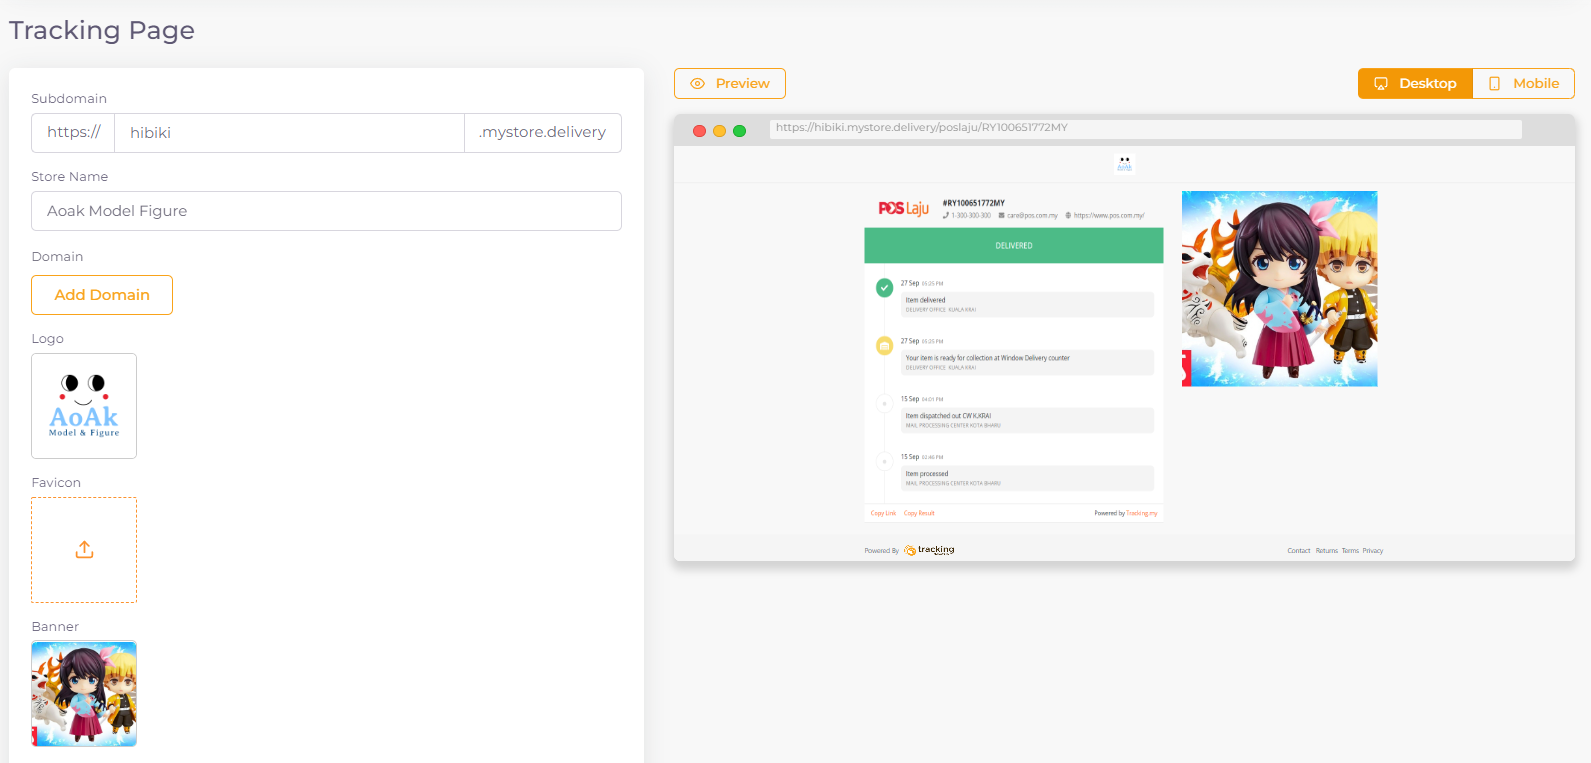The image size is (1591, 763).
Task: Click the Item dispatched timeline dot icon
Action: (884, 404)
